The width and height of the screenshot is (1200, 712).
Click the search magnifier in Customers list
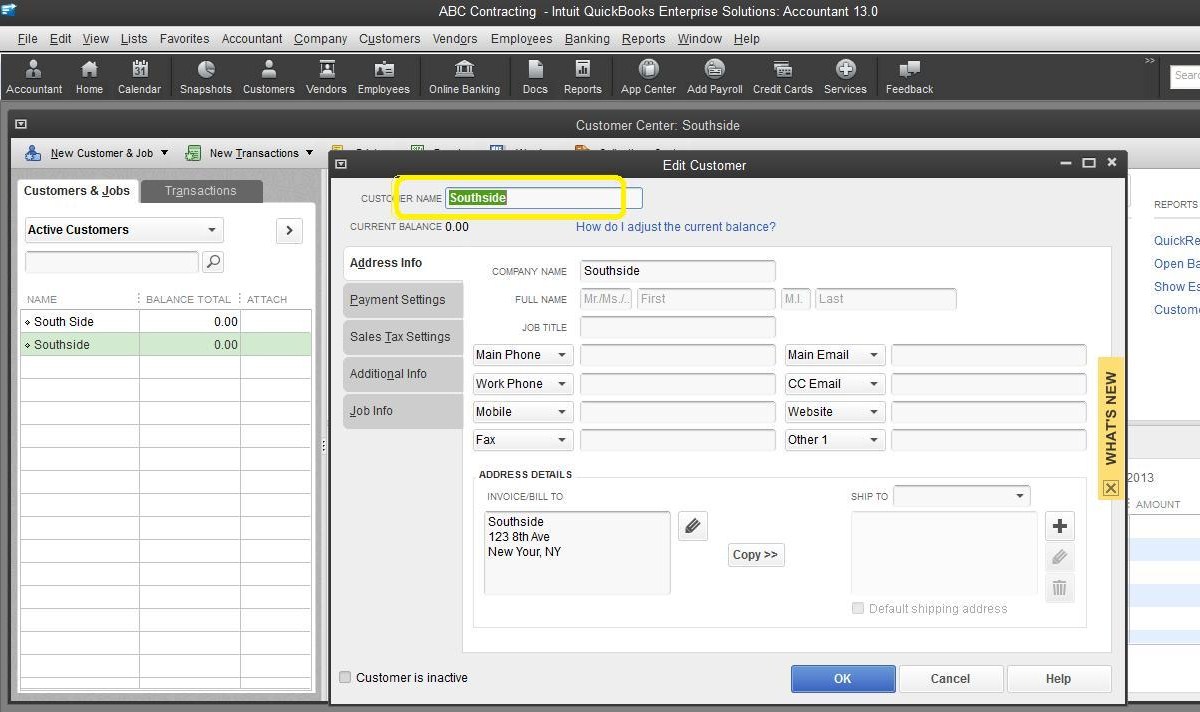coord(213,262)
